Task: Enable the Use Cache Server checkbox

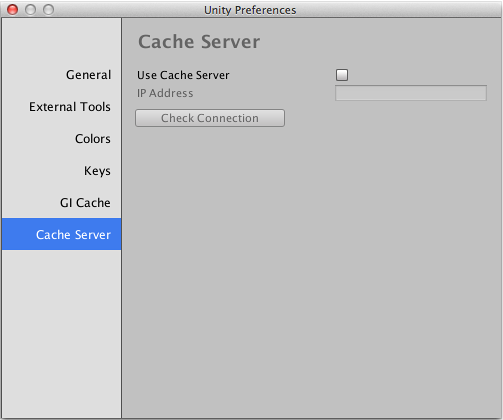Action: click(342, 75)
